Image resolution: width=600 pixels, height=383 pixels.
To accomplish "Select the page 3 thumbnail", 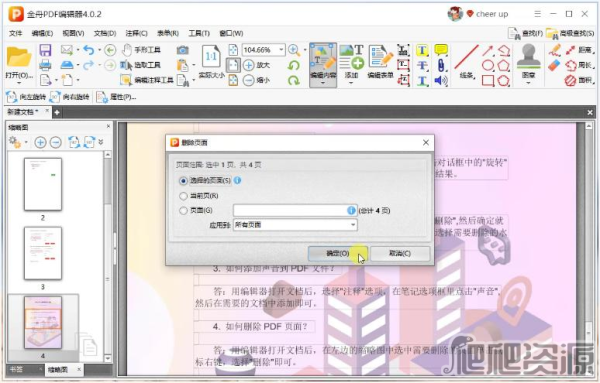I will pyautogui.click(x=43, y=253).
